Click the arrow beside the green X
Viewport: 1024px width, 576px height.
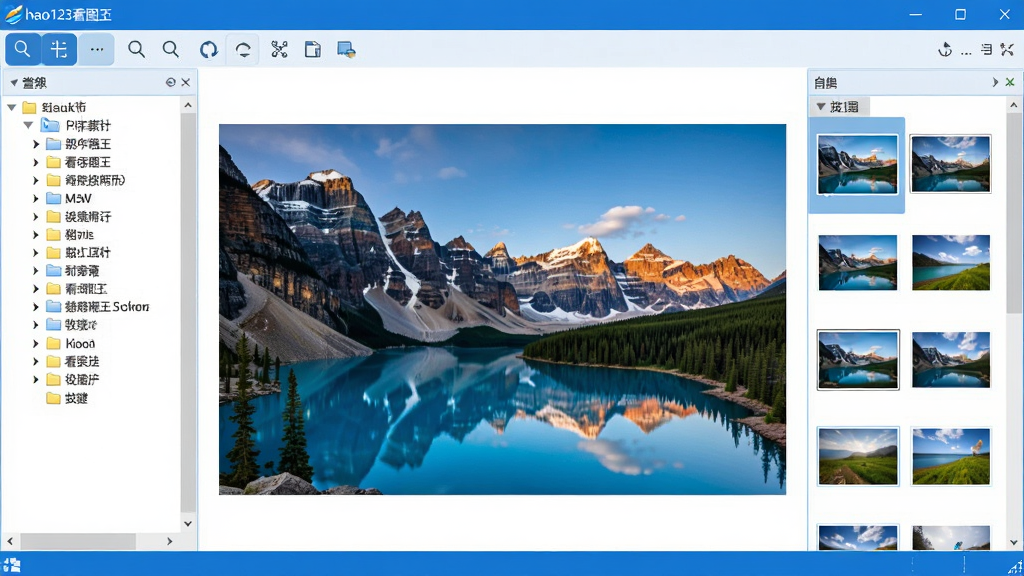pyautogui.click(x=995, y=82)
